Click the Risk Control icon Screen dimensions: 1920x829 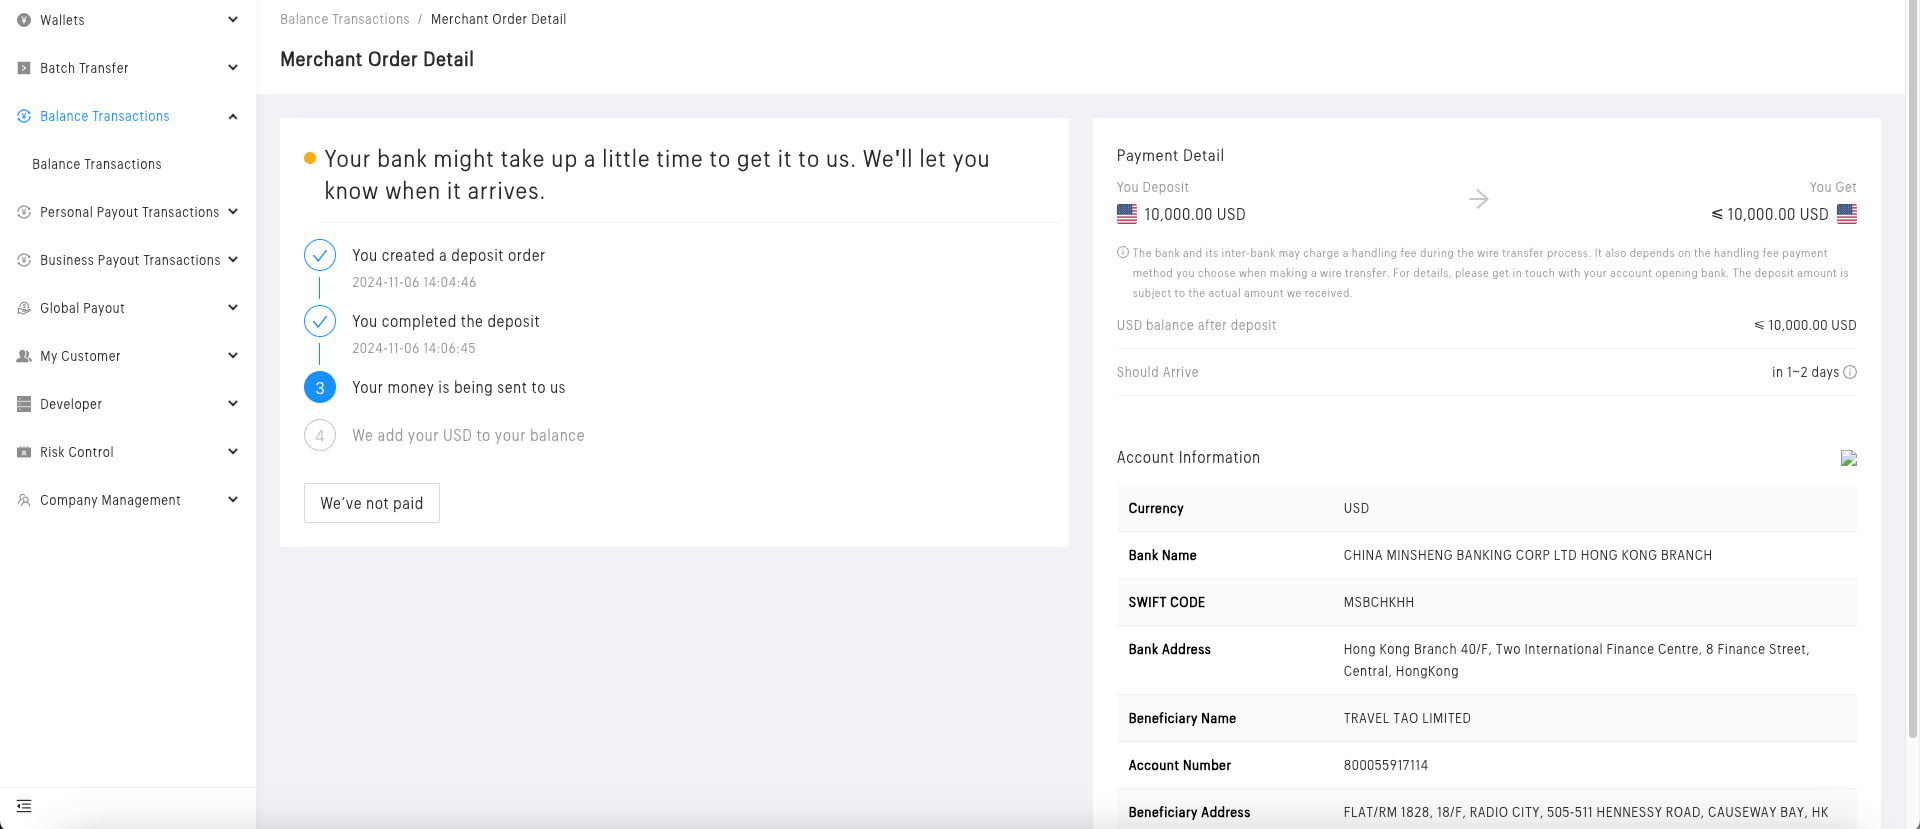(x=24, y=452)
